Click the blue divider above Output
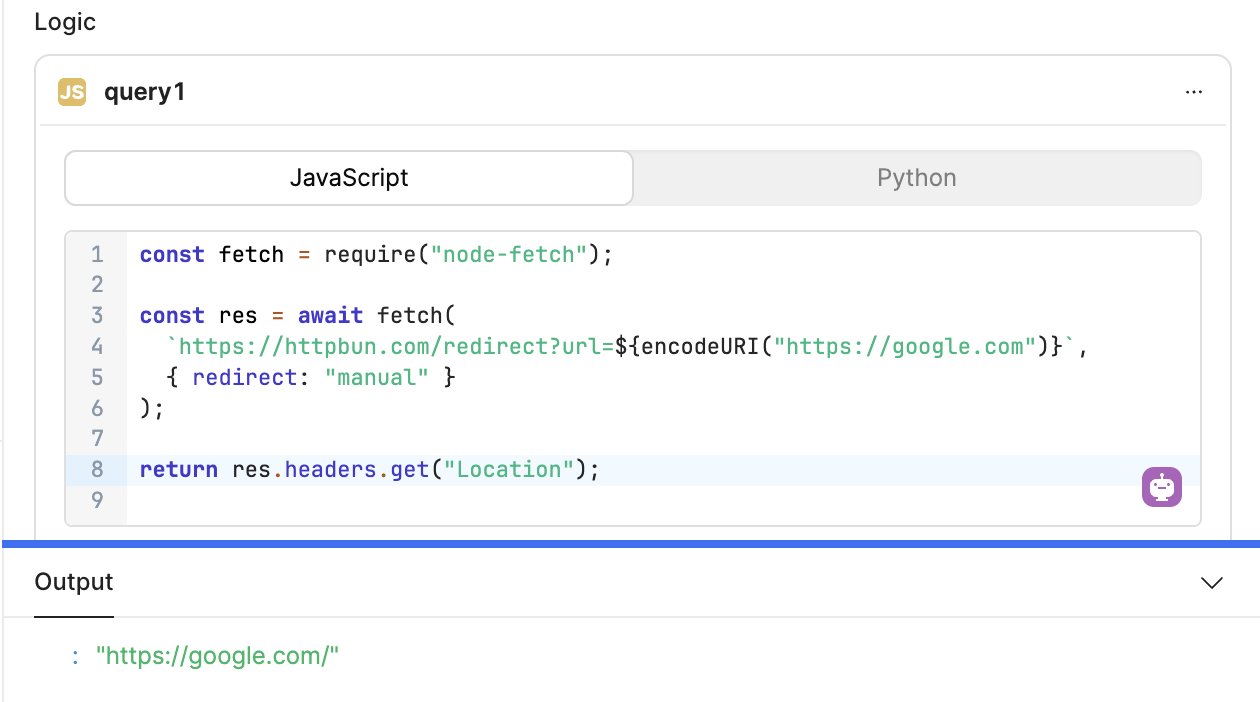 630,544
